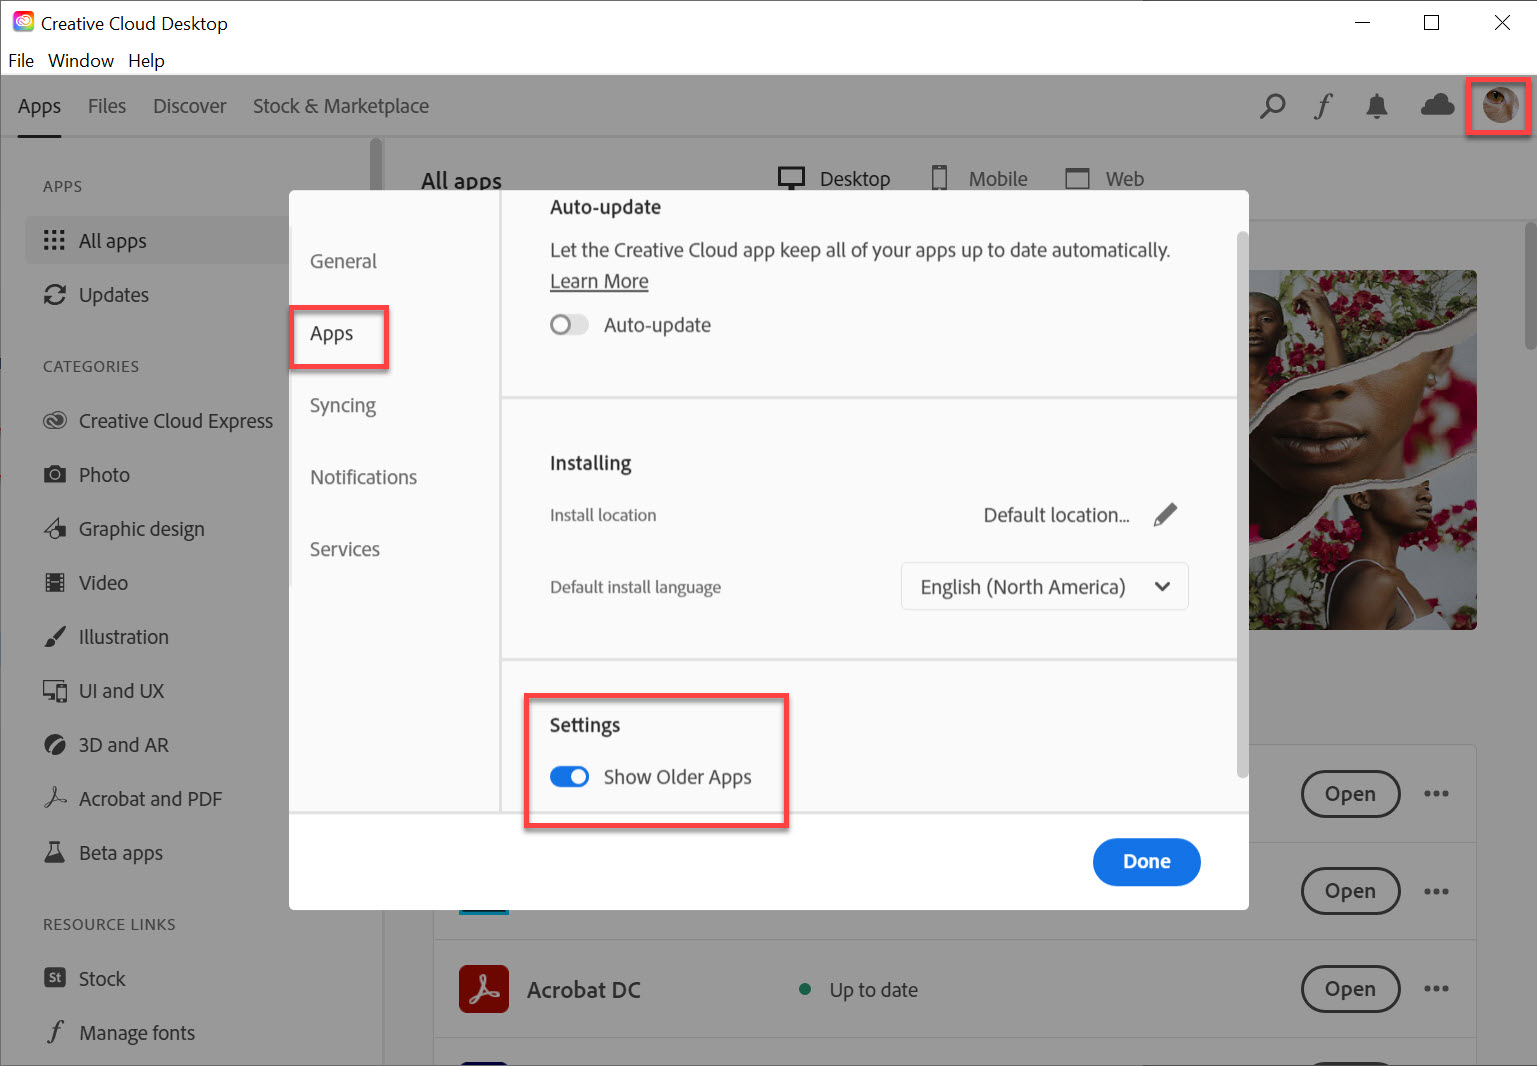Switch to the Syncing settings tab
The image size is (1537, 1066).
[343, 405]
